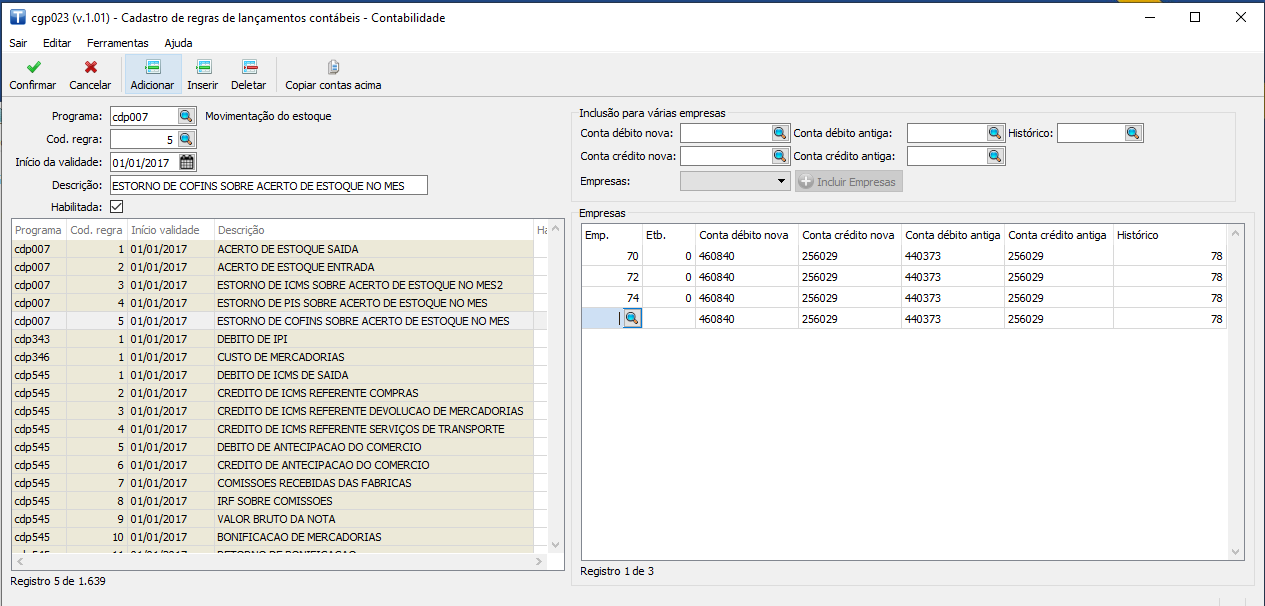Toggle the Habilitada checkbox
This screenshot has height=606, width=1265.
(117, 207)
